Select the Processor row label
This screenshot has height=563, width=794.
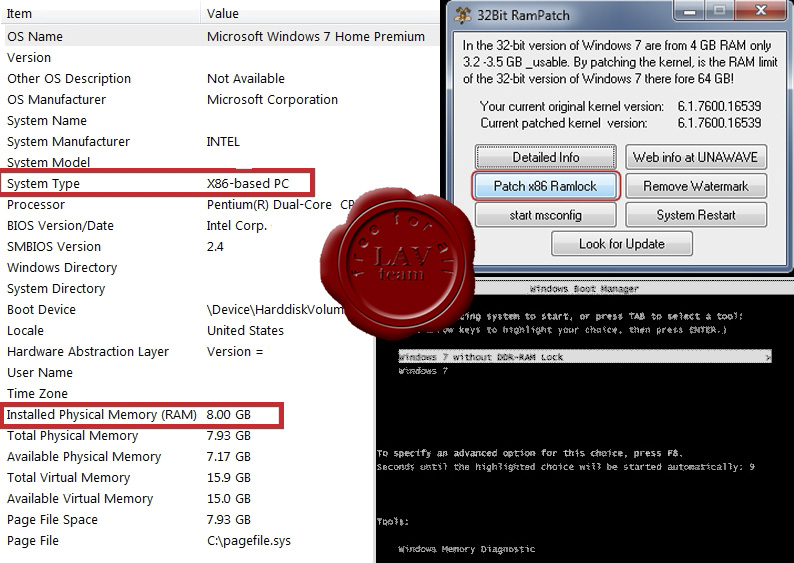tap(36, 205)
